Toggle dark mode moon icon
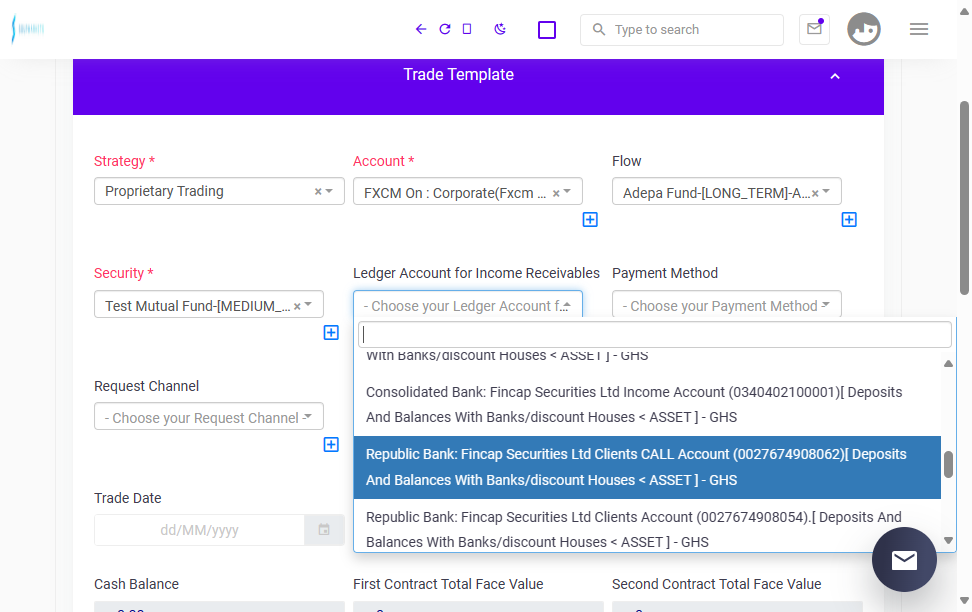This screenshot has height=612, width=972. coord(500,29)
